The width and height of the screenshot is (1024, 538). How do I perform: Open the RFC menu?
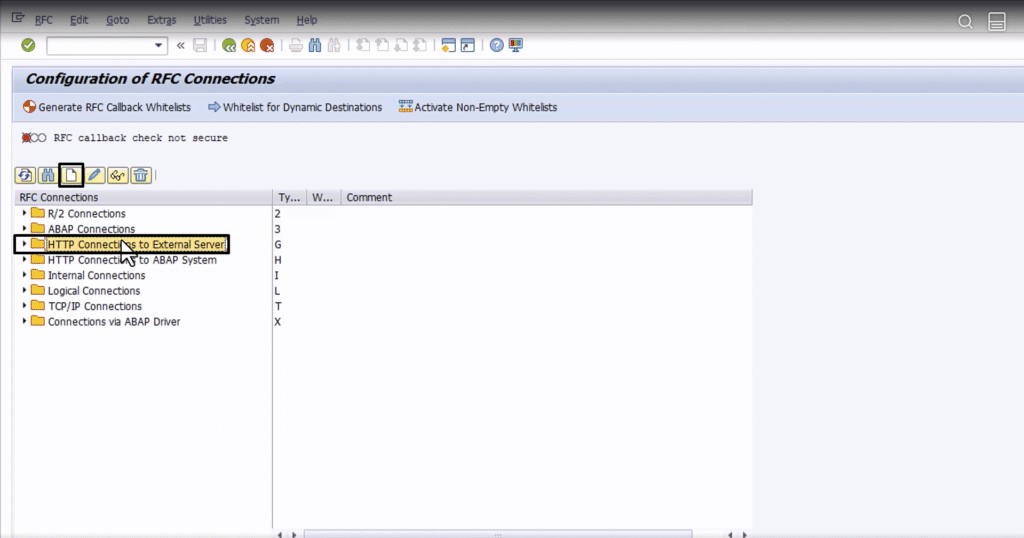tap(44, 20)
